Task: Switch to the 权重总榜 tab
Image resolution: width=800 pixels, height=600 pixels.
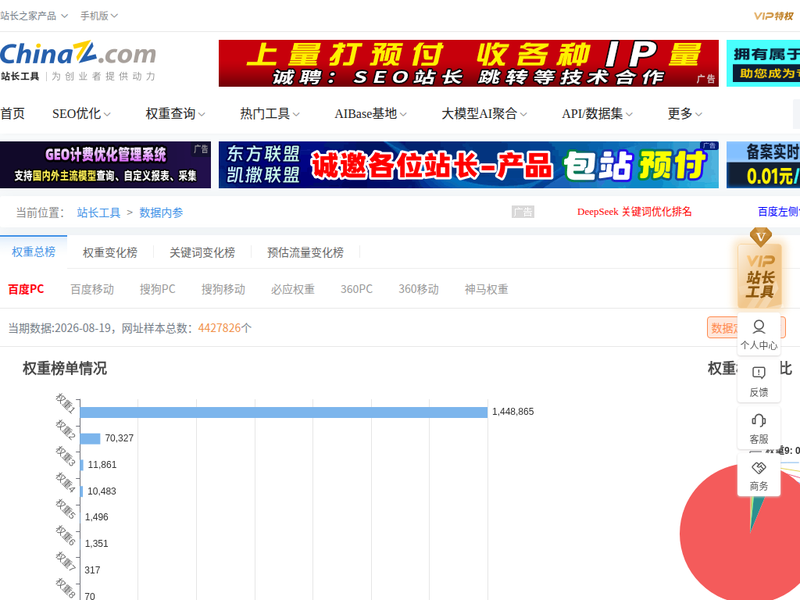Action: 33,252
